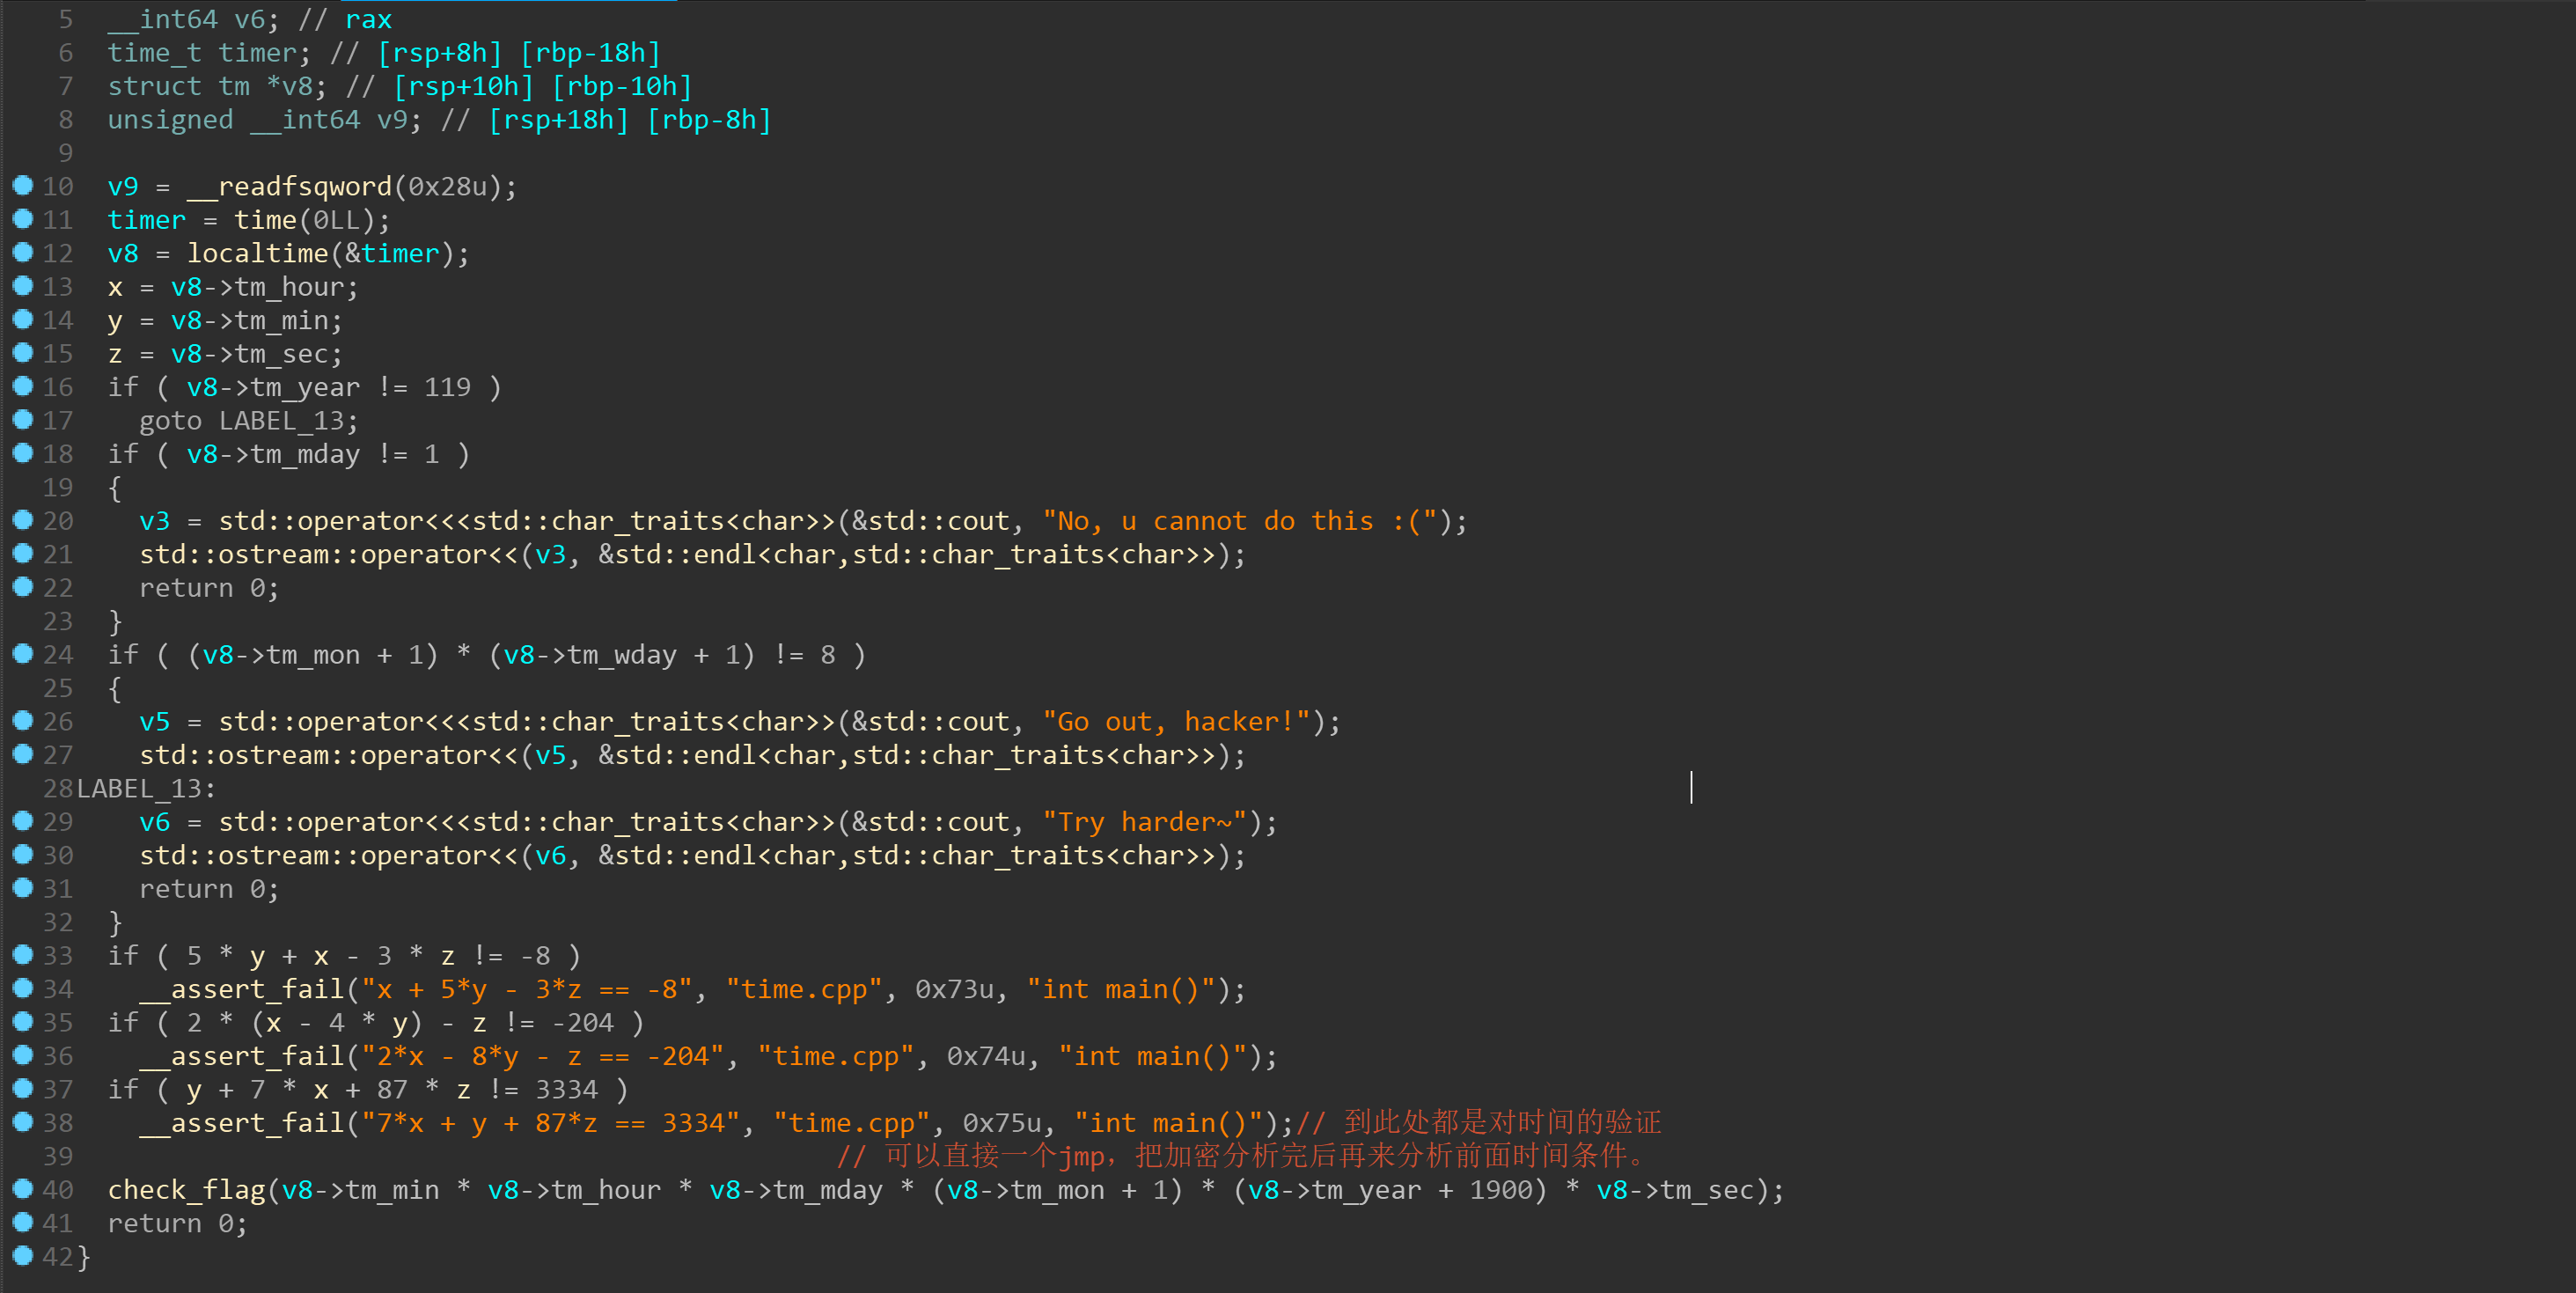Toggle breakpoint dot on line 10

[22, 185]
